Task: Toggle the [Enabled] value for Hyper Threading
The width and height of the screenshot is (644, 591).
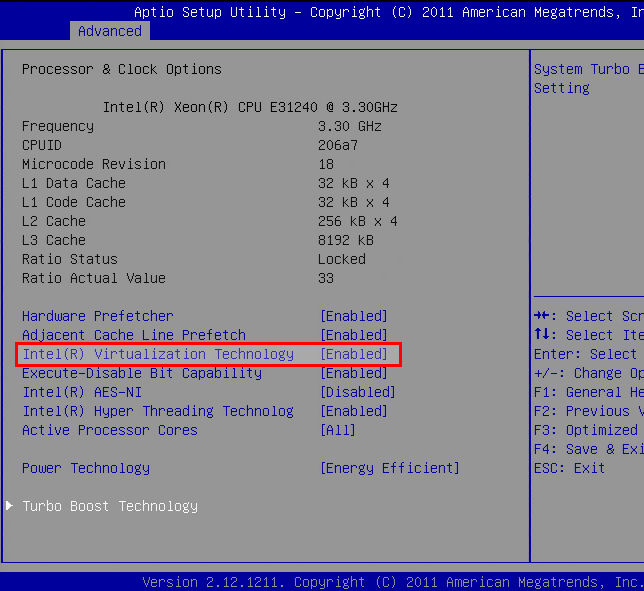Action: [354, 411]
